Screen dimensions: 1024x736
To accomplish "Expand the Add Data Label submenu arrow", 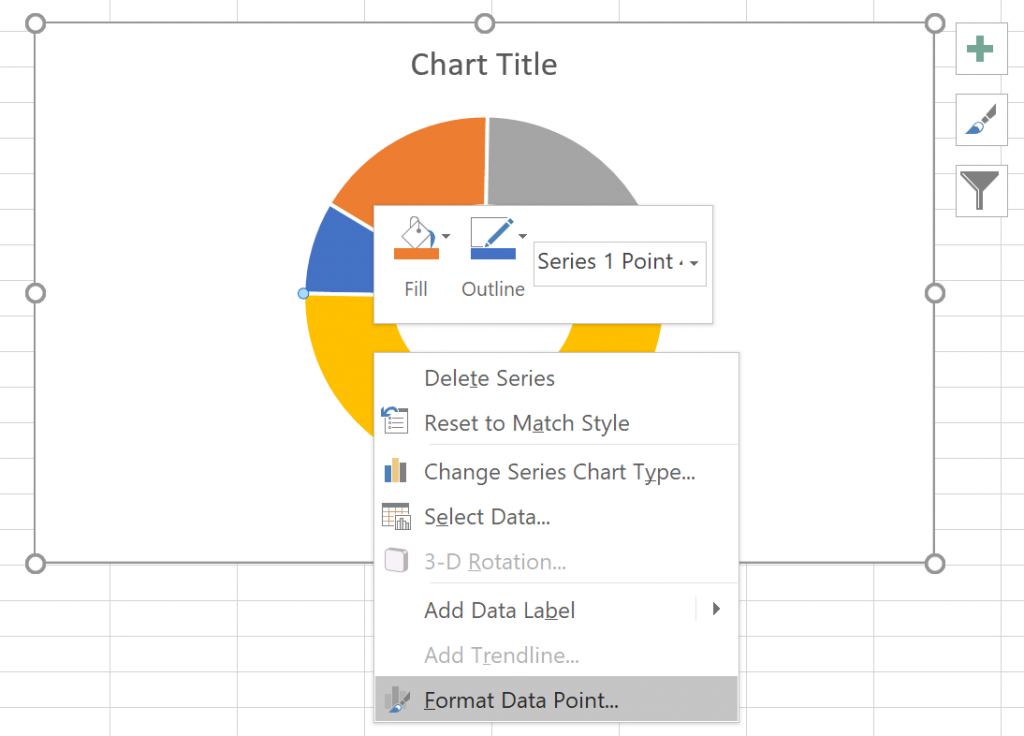I will point(716,608).
